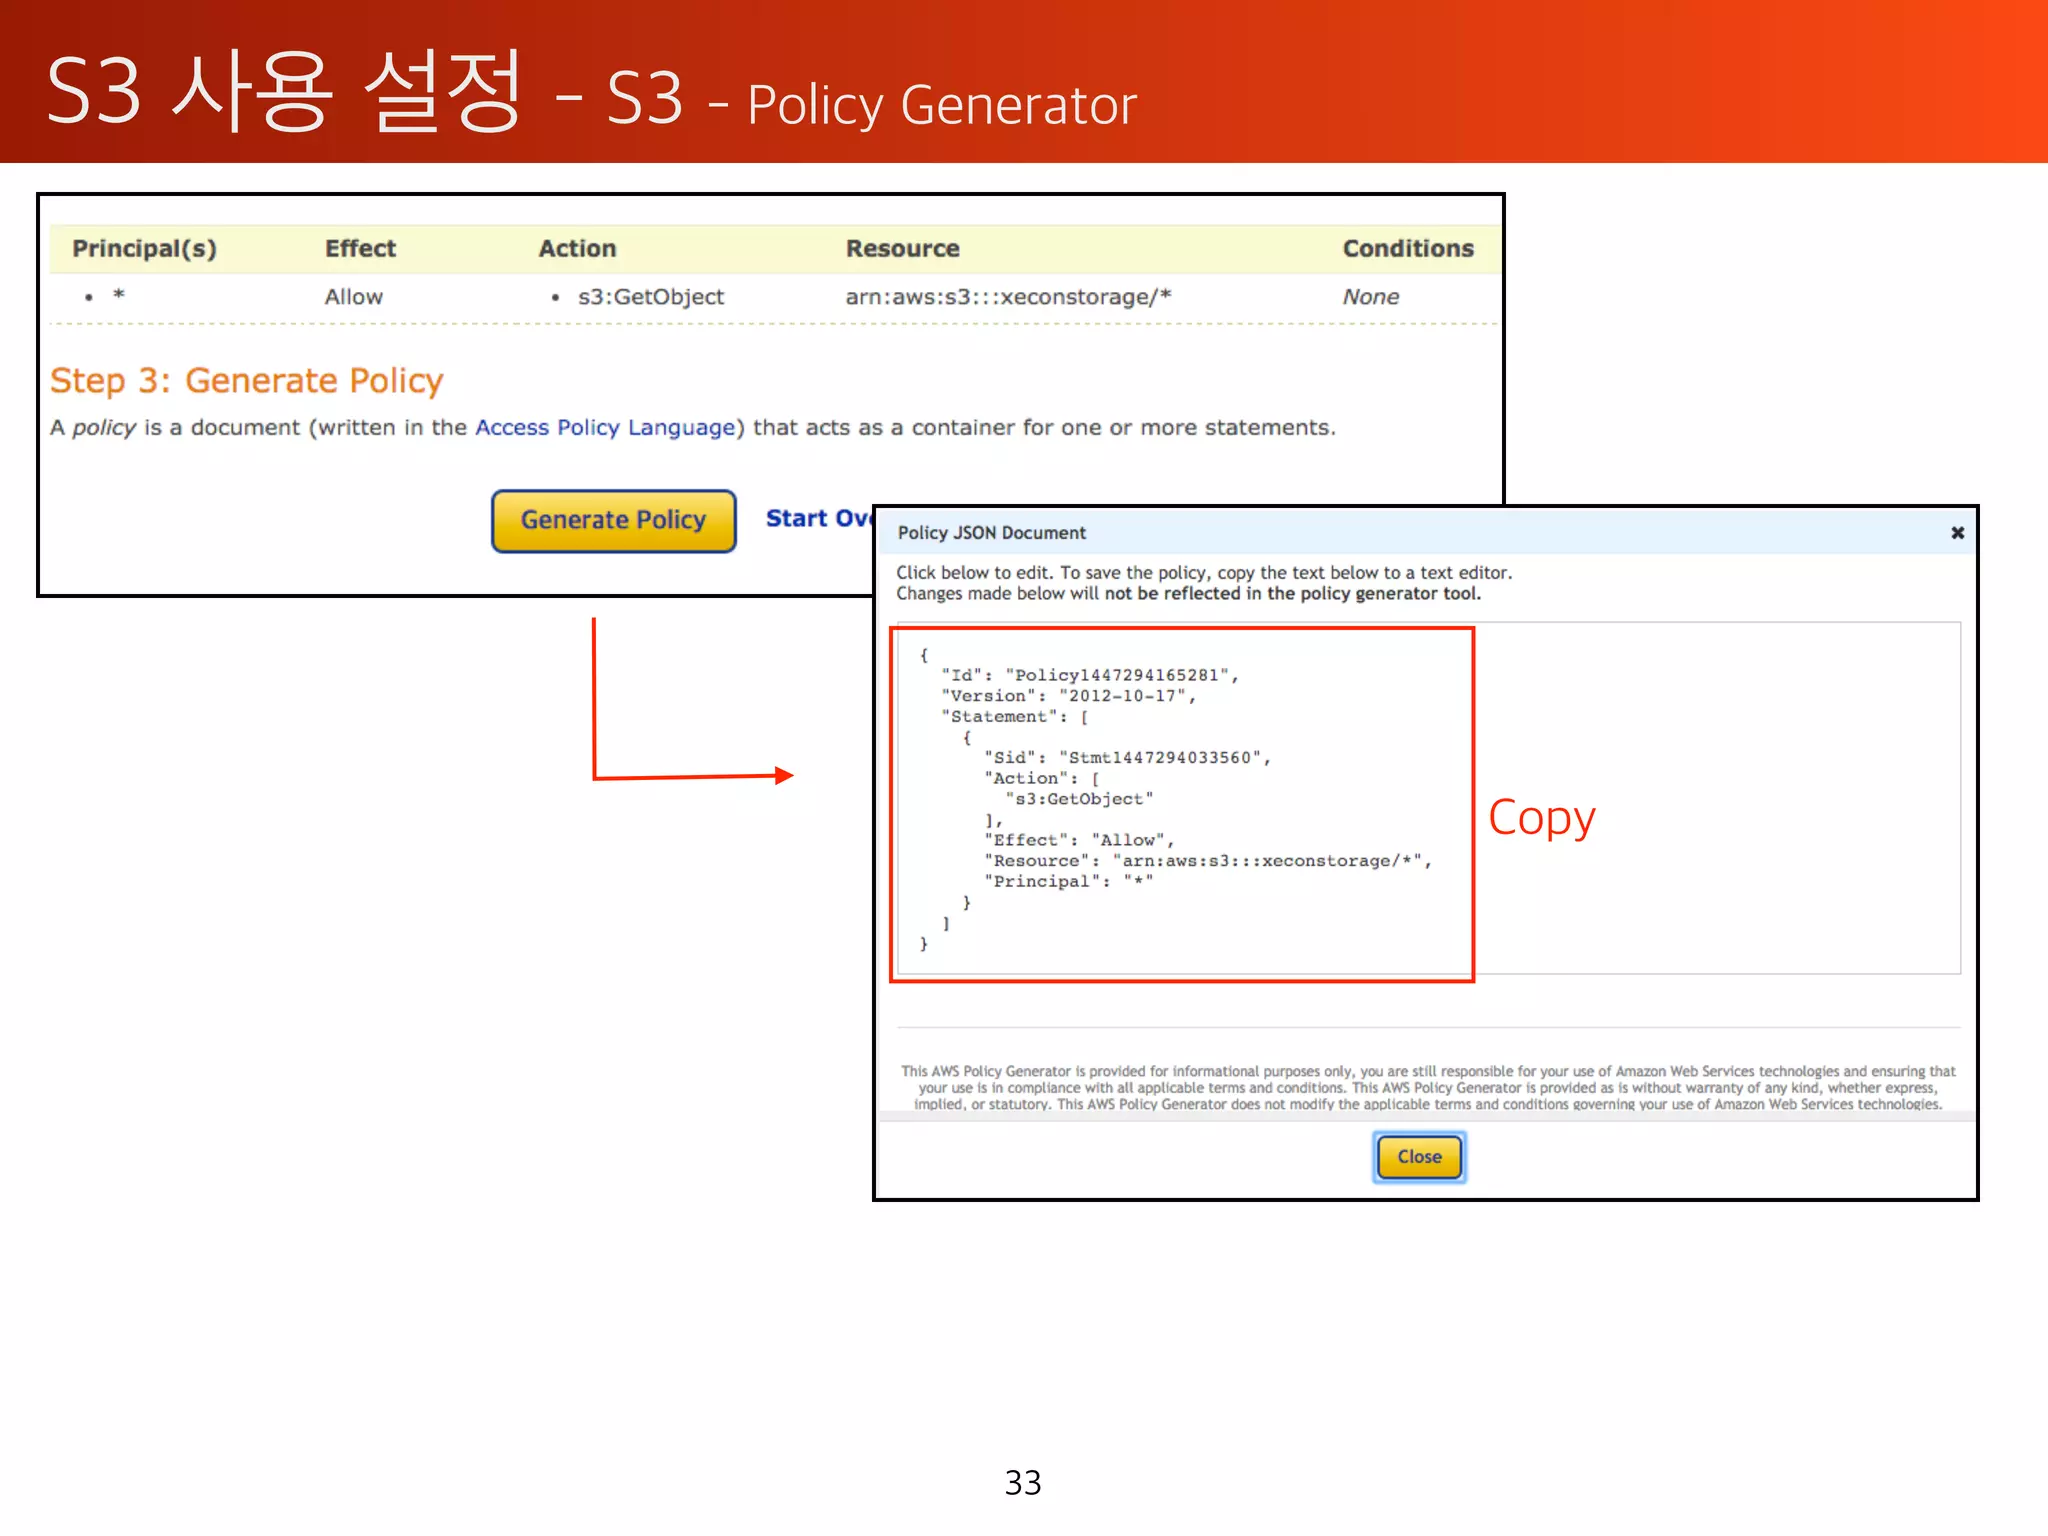
Task: Click the "Id": "Policy1447294165281" line
Action: 1090,675
